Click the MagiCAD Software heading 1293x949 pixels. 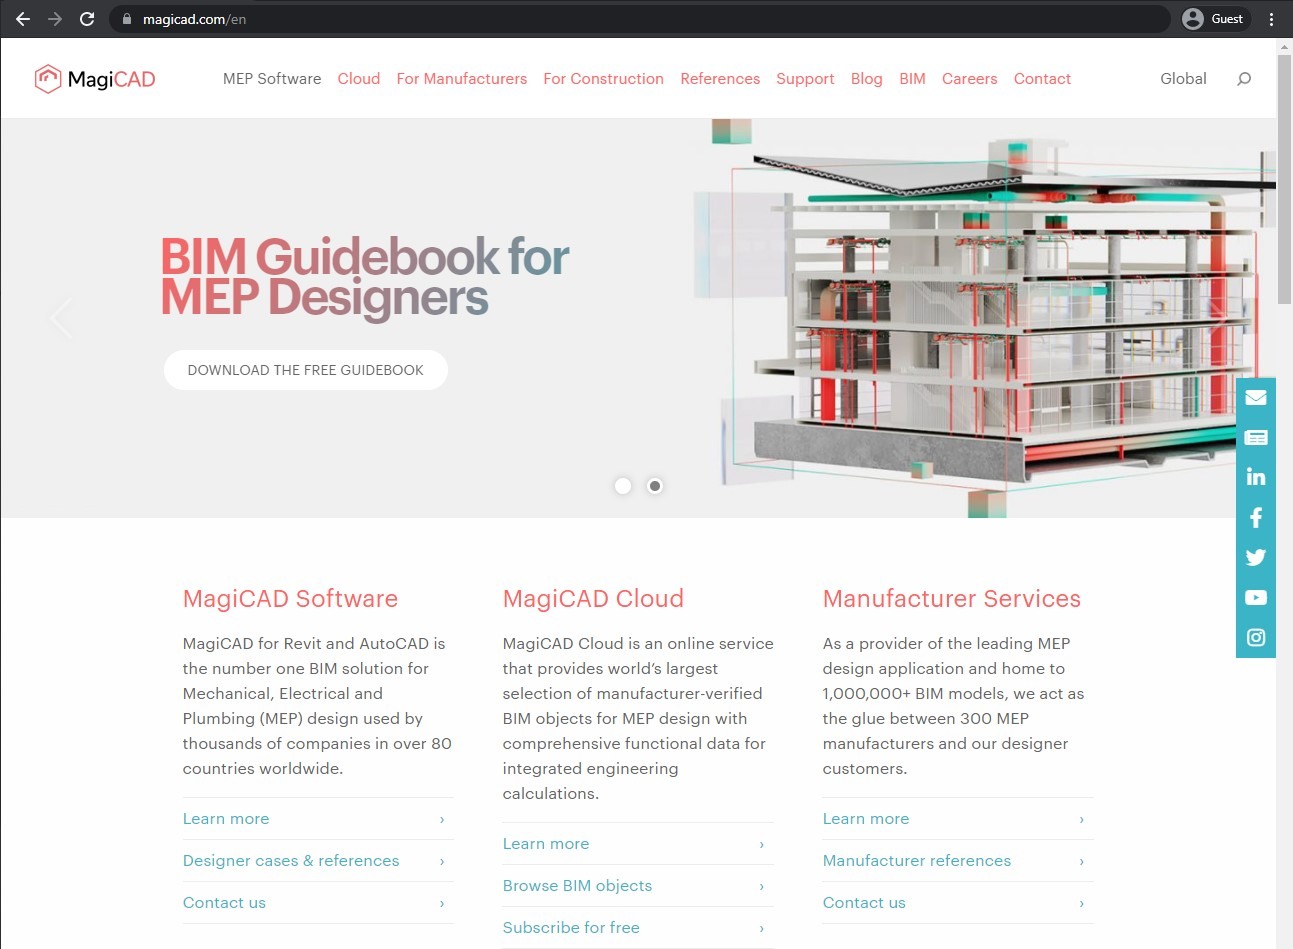click(290, 599)
